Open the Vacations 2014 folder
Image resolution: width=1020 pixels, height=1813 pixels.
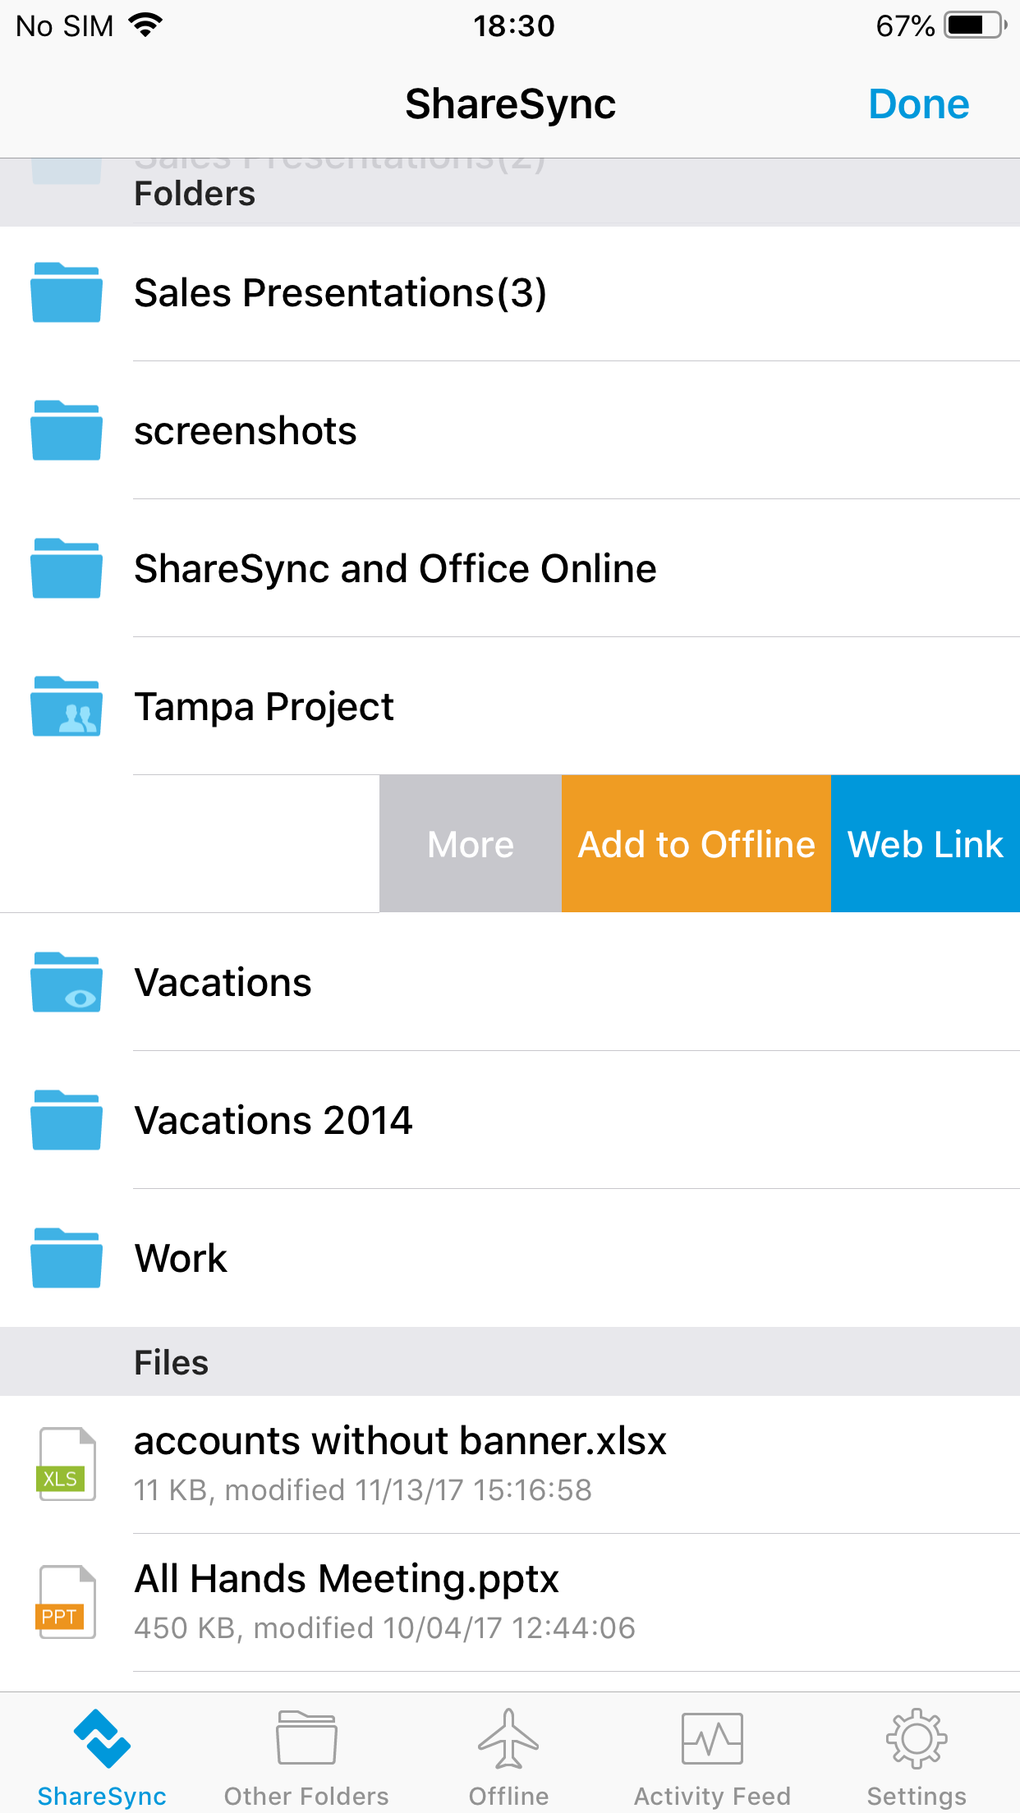(273, 1121)
